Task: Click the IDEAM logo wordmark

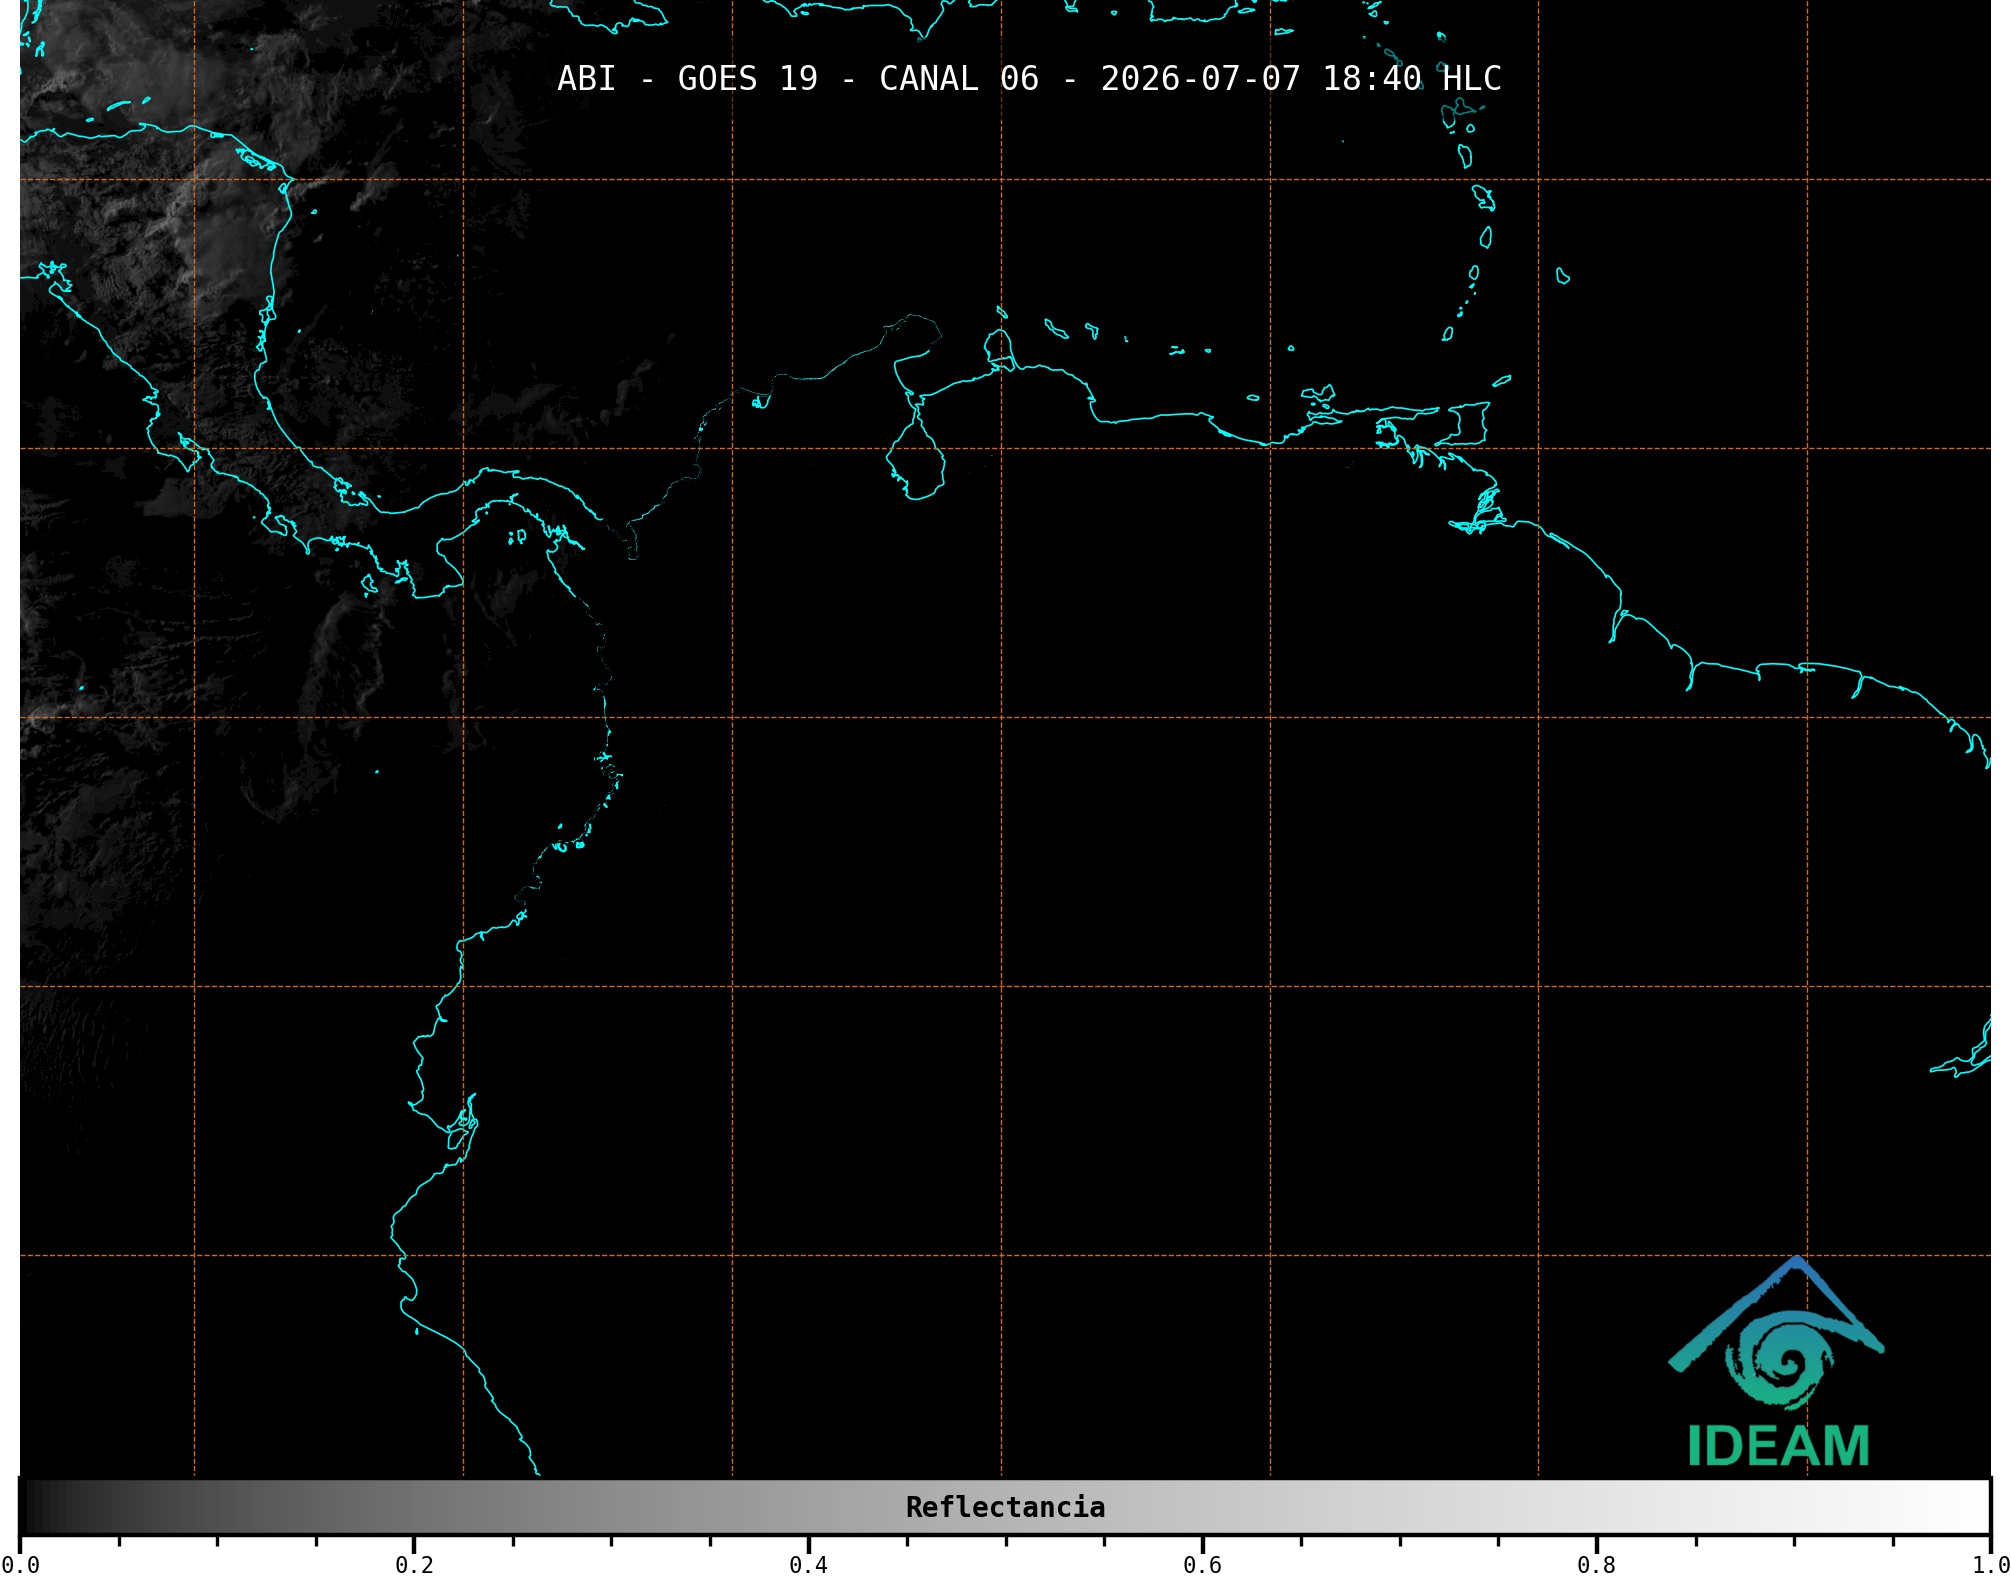Action: click(1778, 1446)
